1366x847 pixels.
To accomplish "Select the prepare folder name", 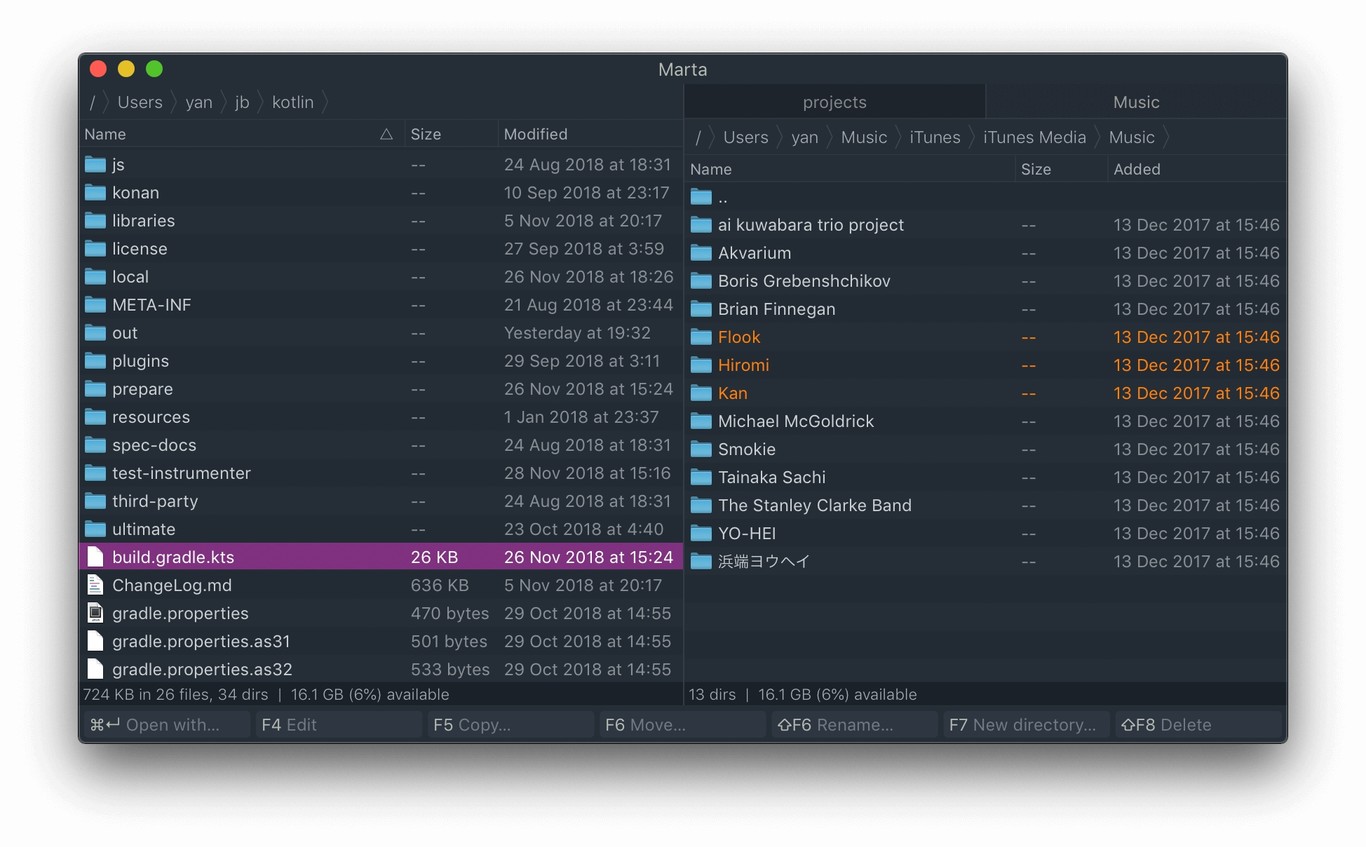I will [x=142, y=389].
